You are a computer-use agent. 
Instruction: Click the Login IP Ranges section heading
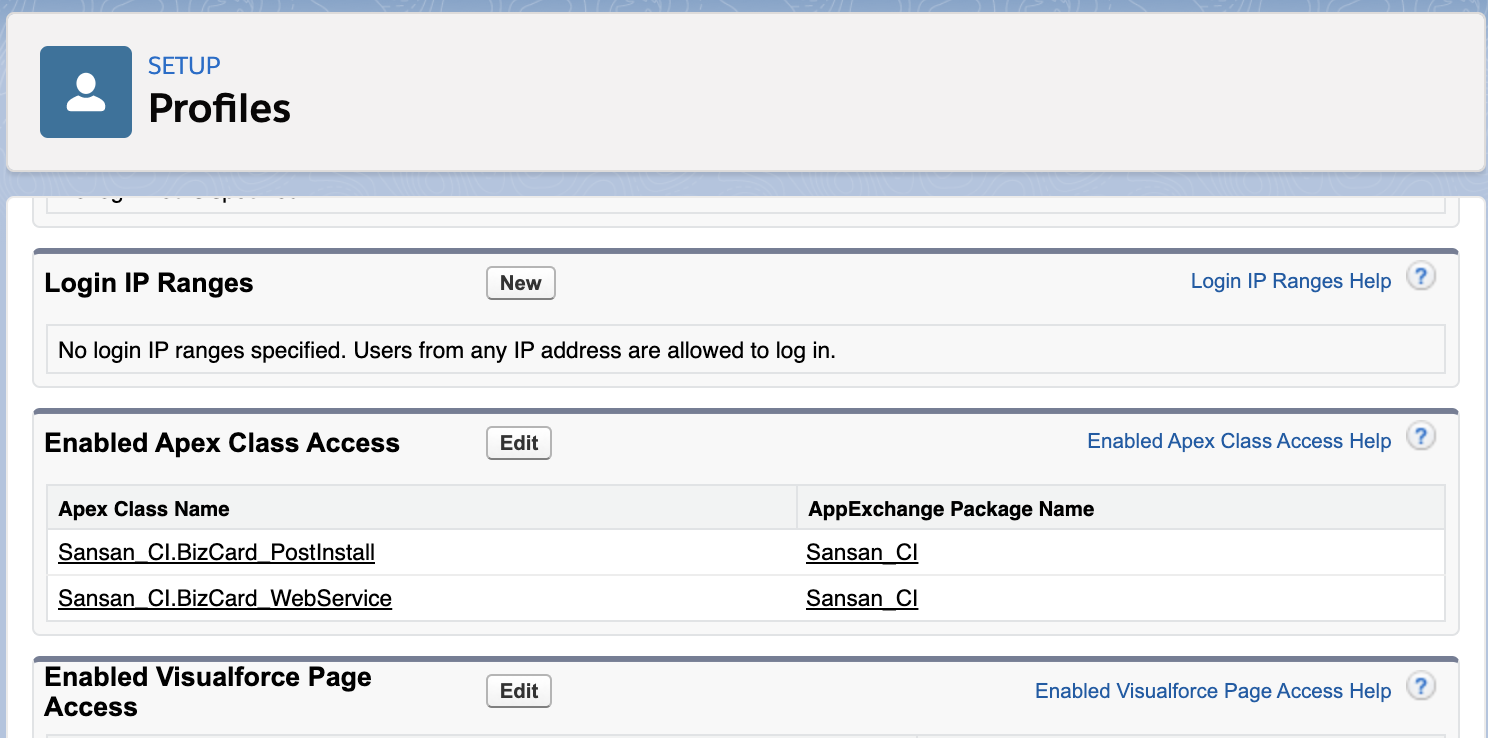click(149, 283)
